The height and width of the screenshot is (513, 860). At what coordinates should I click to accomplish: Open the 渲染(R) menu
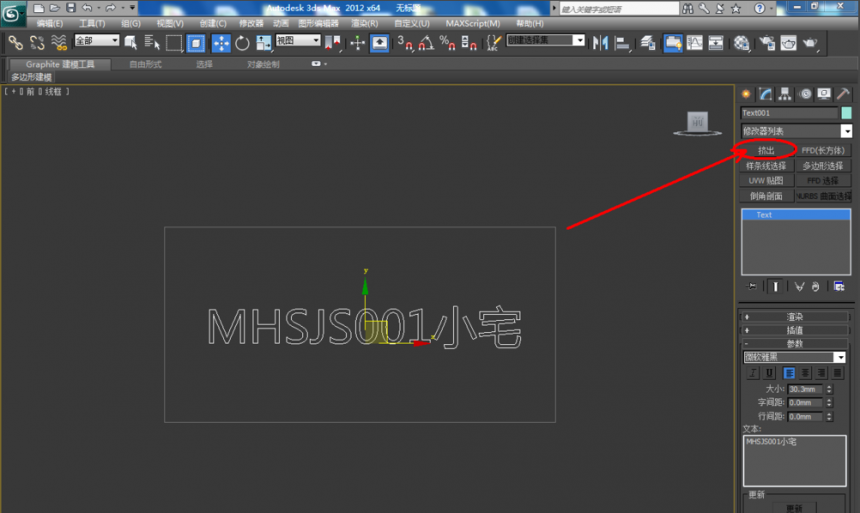pos(364,24)
